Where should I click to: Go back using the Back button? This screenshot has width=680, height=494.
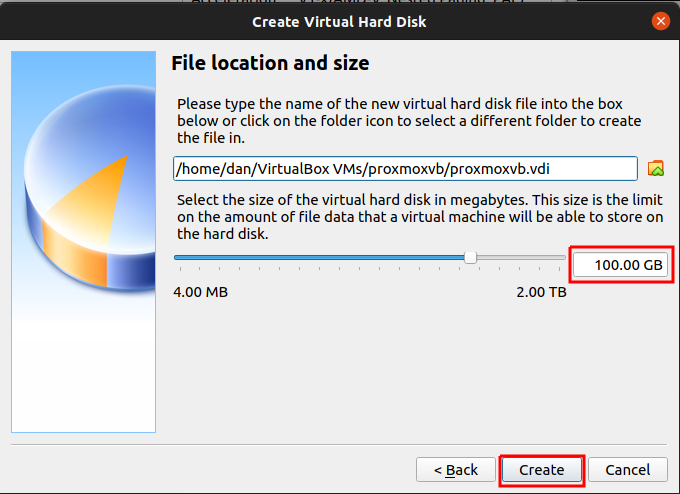[x=455, y=469]
